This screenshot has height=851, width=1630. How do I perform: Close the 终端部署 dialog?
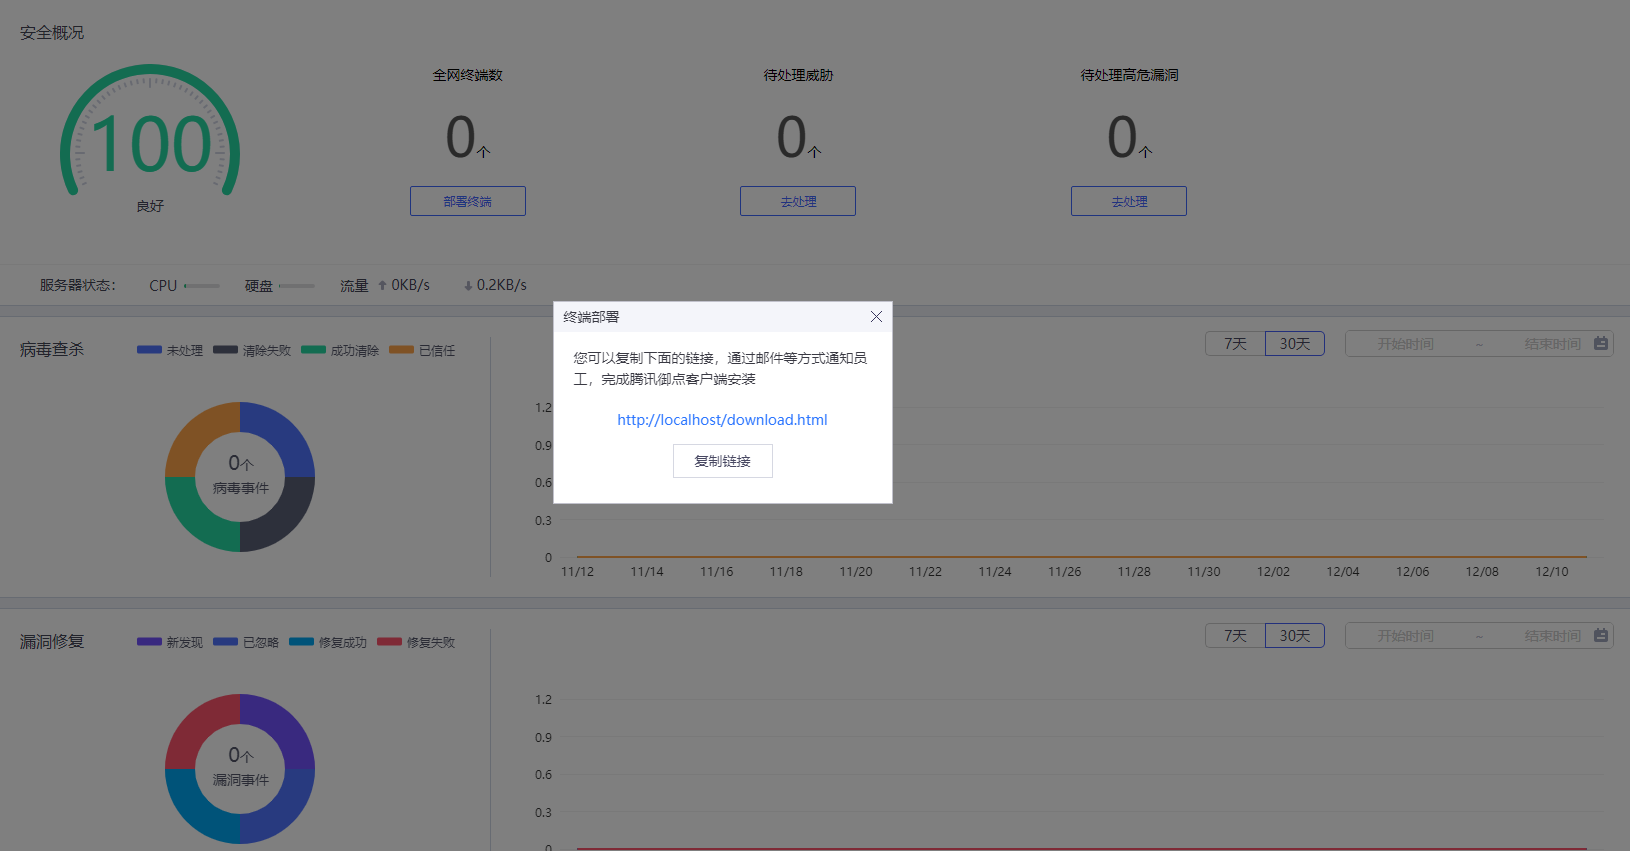pyautogui.click(x=876, y=317)
